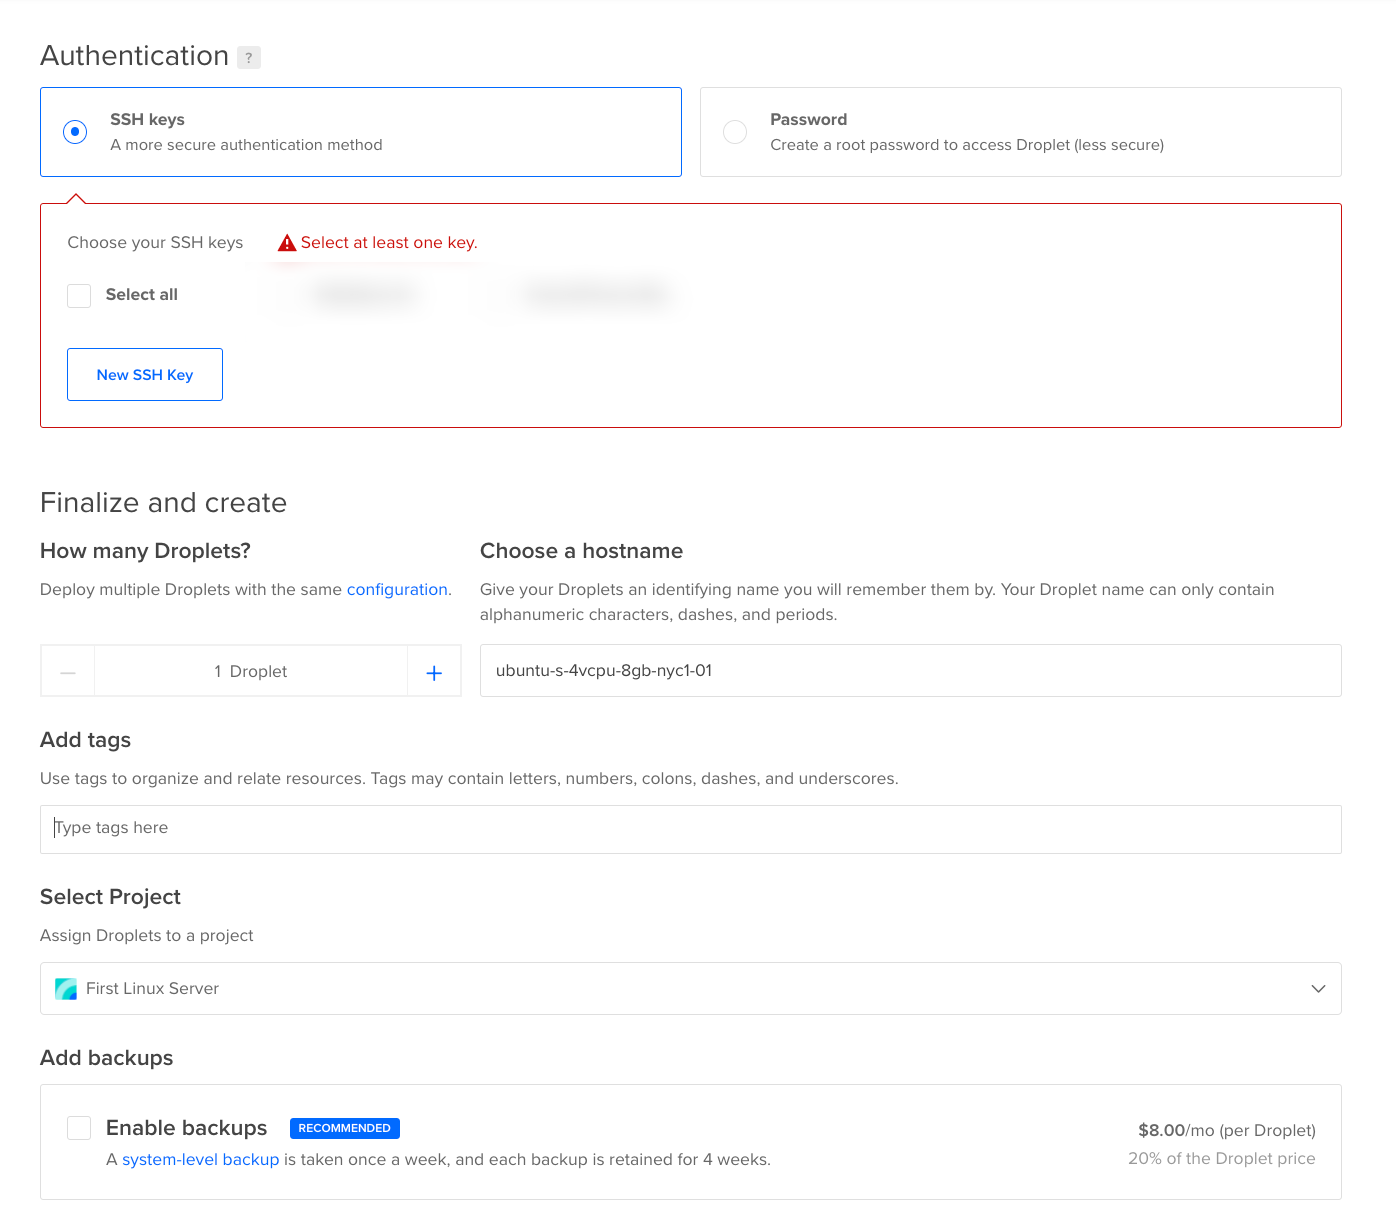Click the Select at least one key error

(x=389, y=243)
